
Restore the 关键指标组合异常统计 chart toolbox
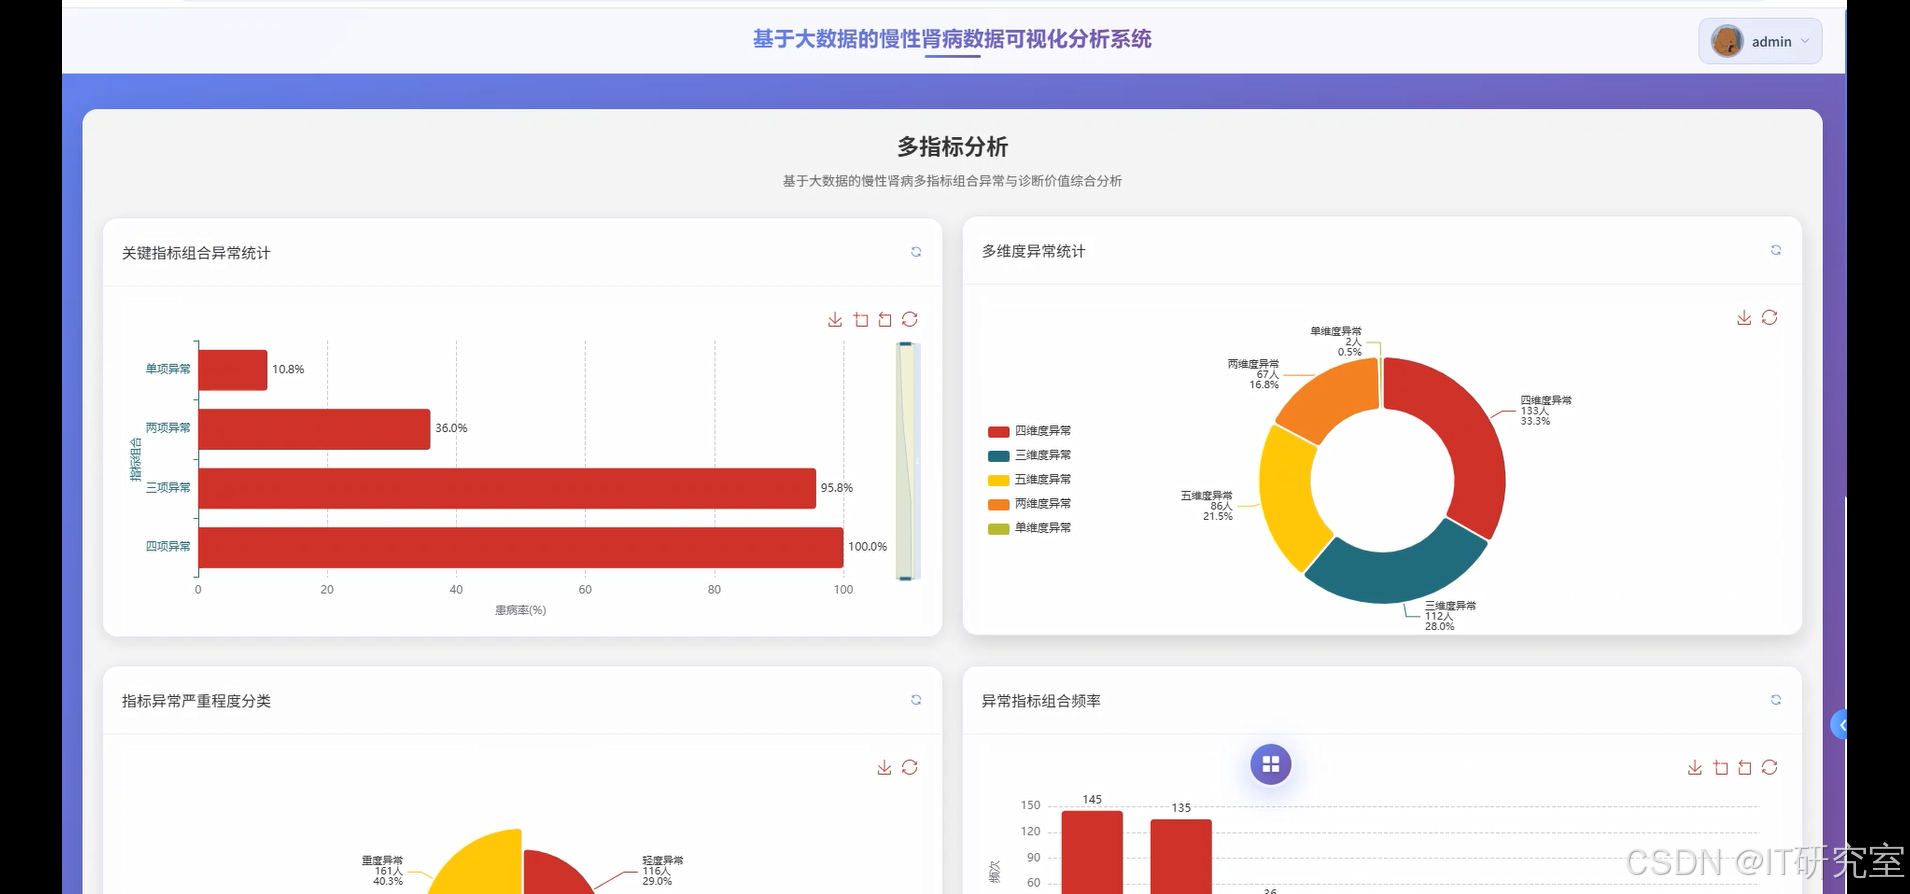(910, 319)
